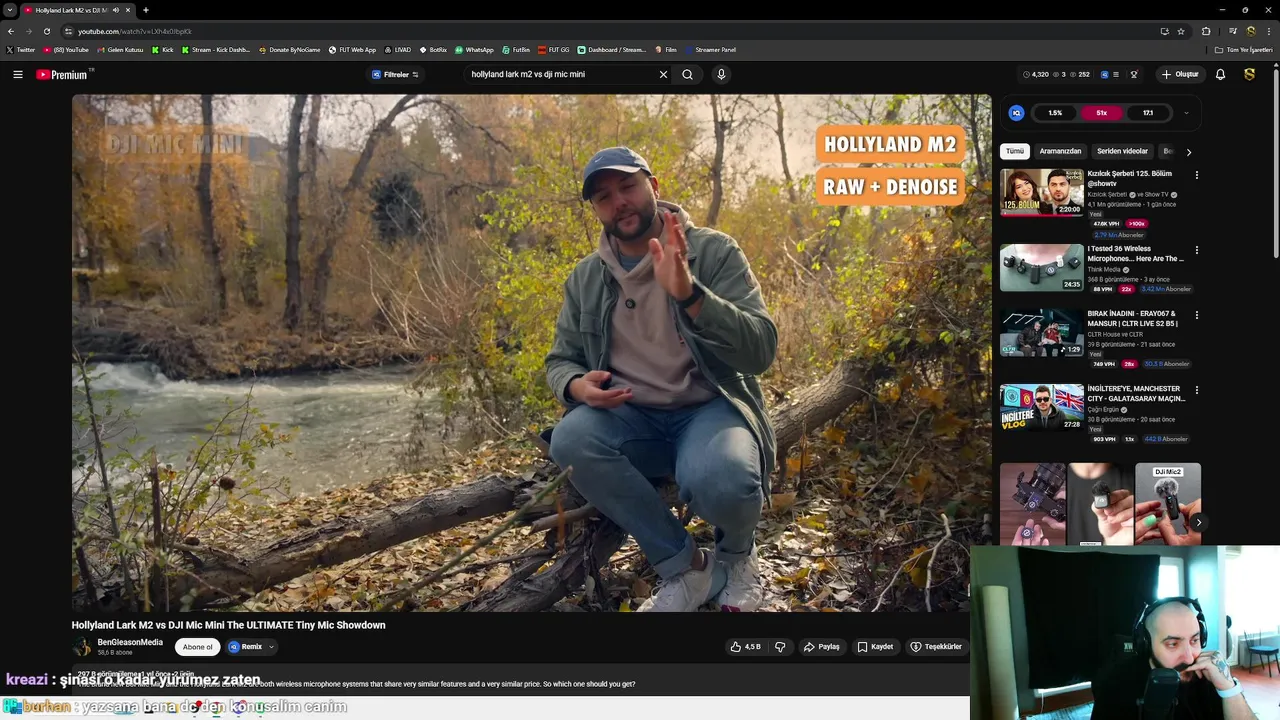The image size is (1280, 720).
Task: Open Streamer Panel bookmark
Action: pos(710,50)
